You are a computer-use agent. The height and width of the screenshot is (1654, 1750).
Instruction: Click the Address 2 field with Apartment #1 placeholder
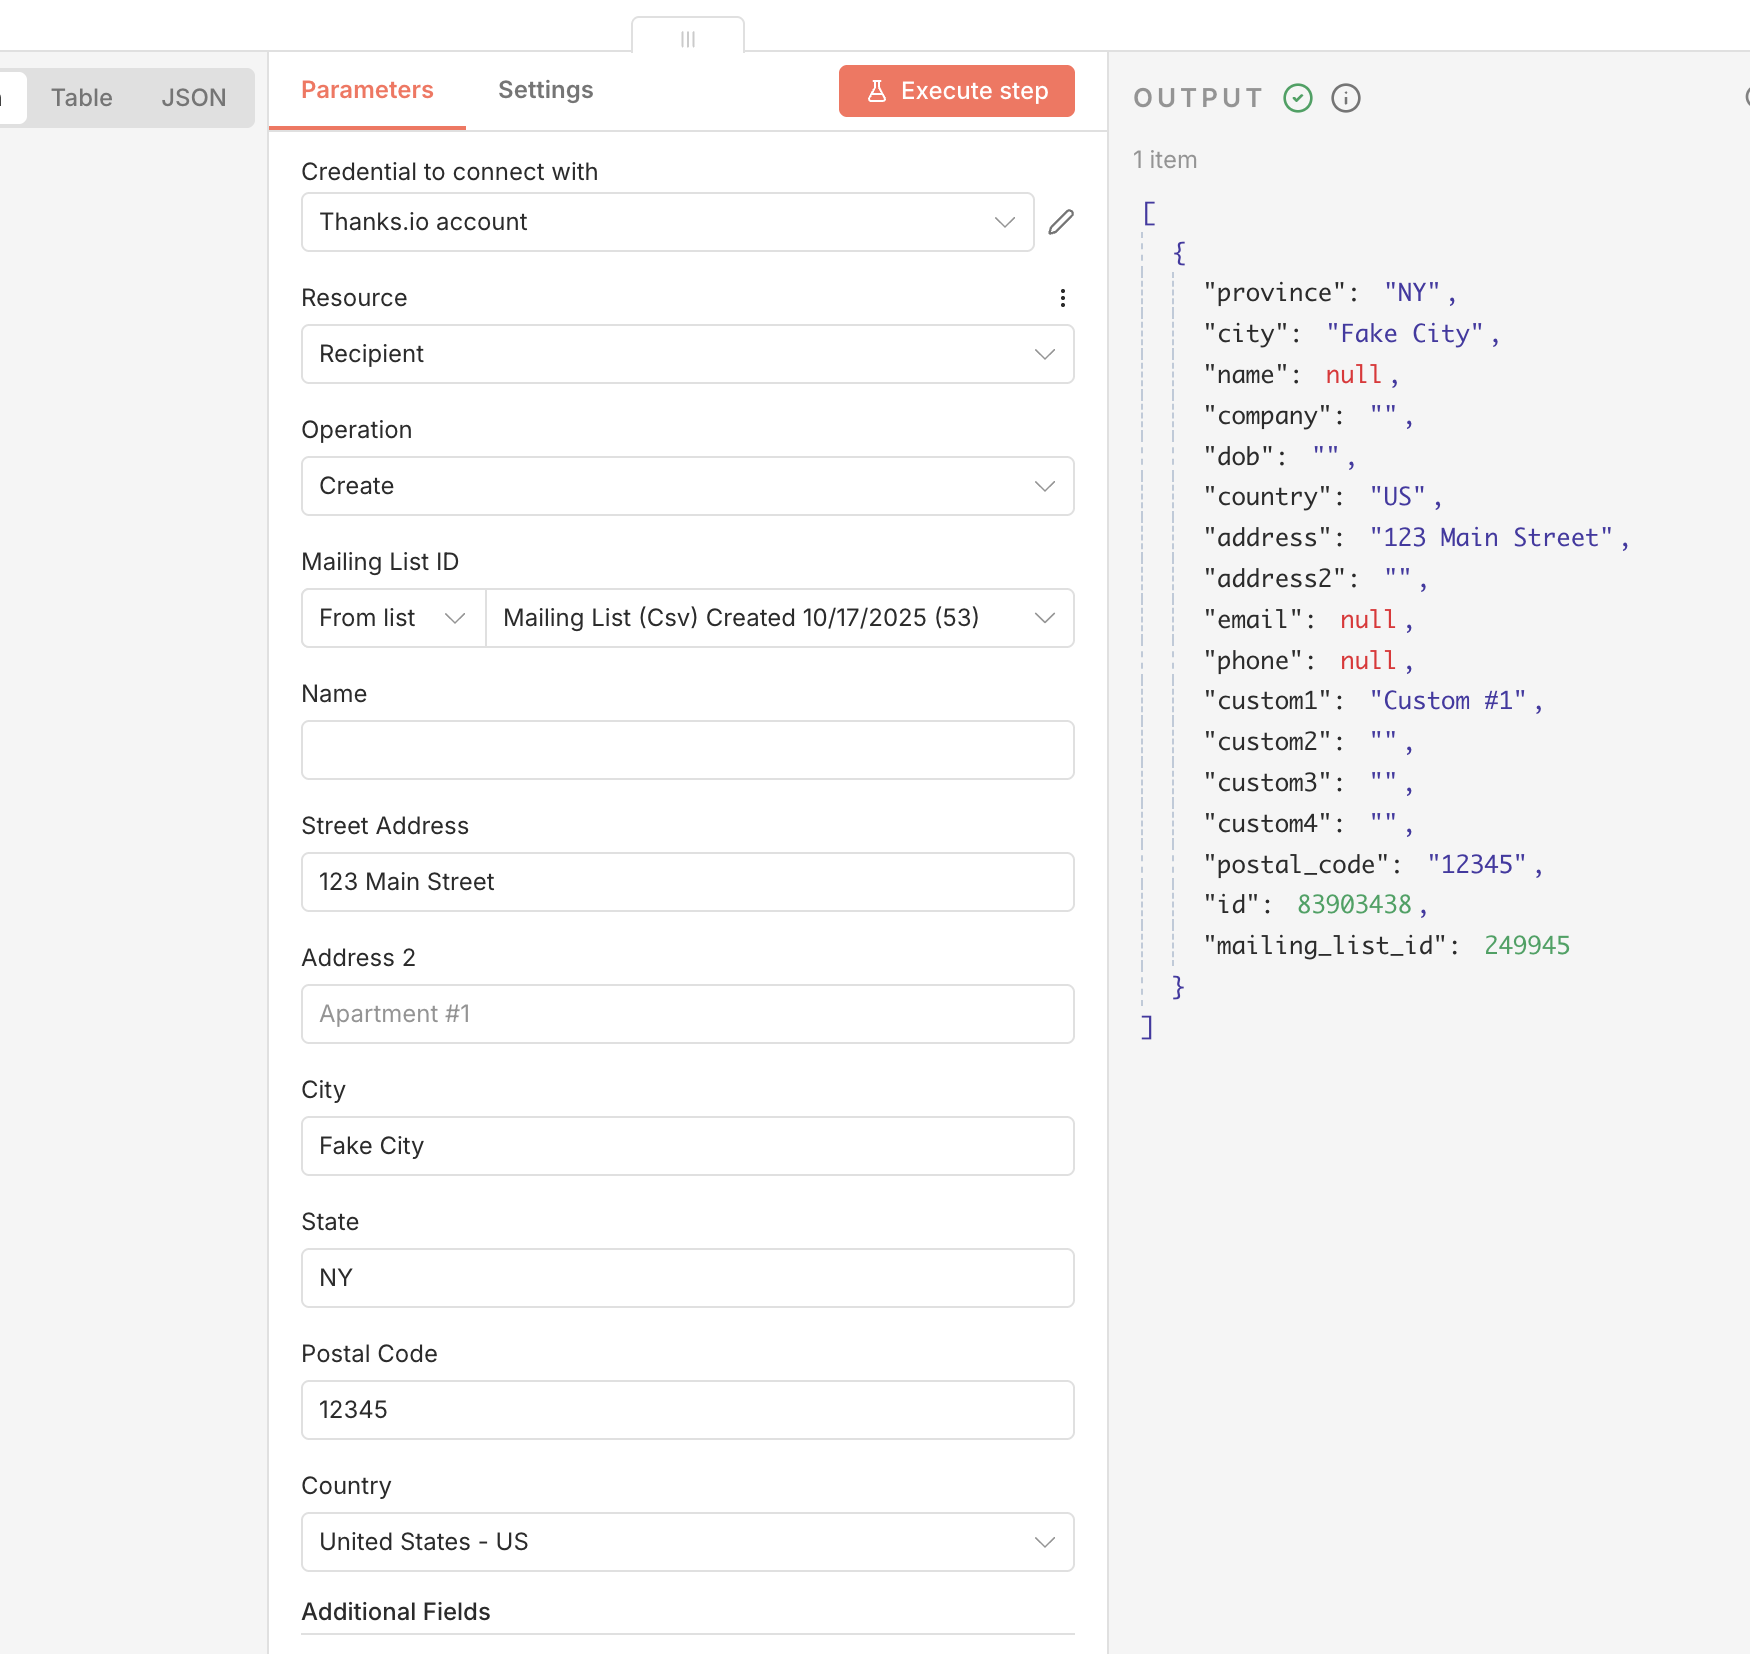click(688, 1014)
